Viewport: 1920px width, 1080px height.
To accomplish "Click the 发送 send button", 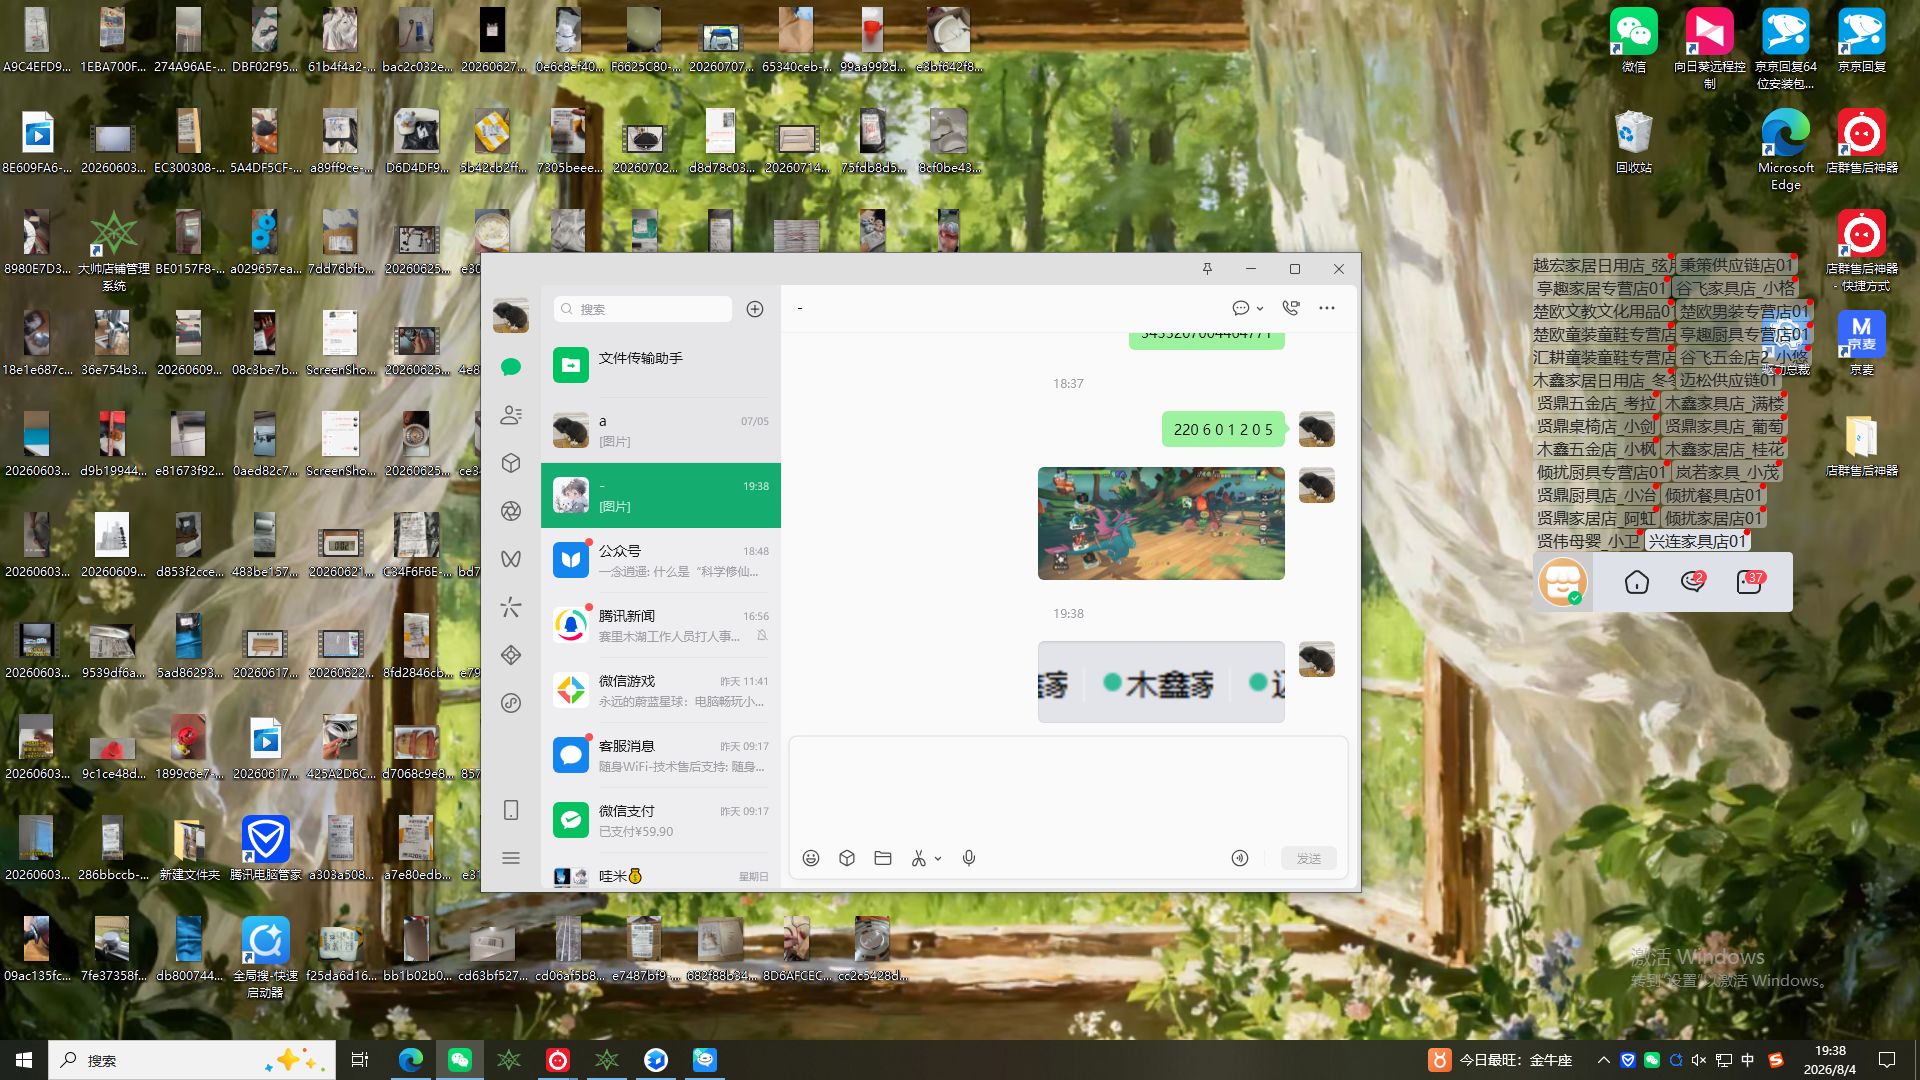I will (1309, 858).
